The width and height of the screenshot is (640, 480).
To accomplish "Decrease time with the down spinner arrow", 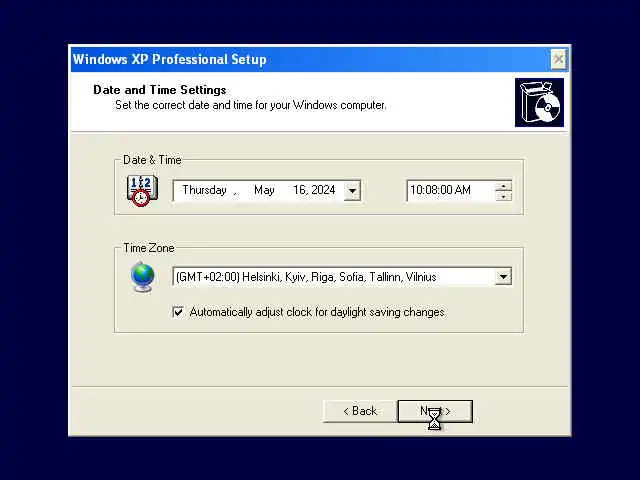I will pyautogui.click(x=504, y=196).
